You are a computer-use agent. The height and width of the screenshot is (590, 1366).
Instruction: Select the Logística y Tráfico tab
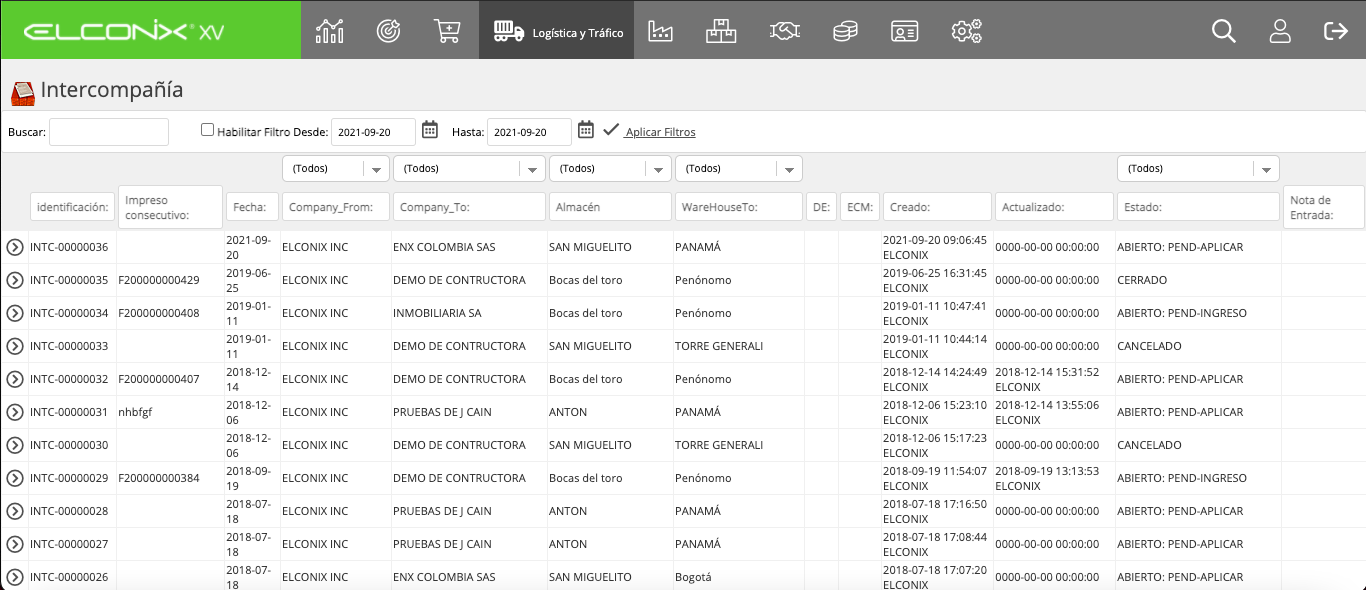coord(557,30)
